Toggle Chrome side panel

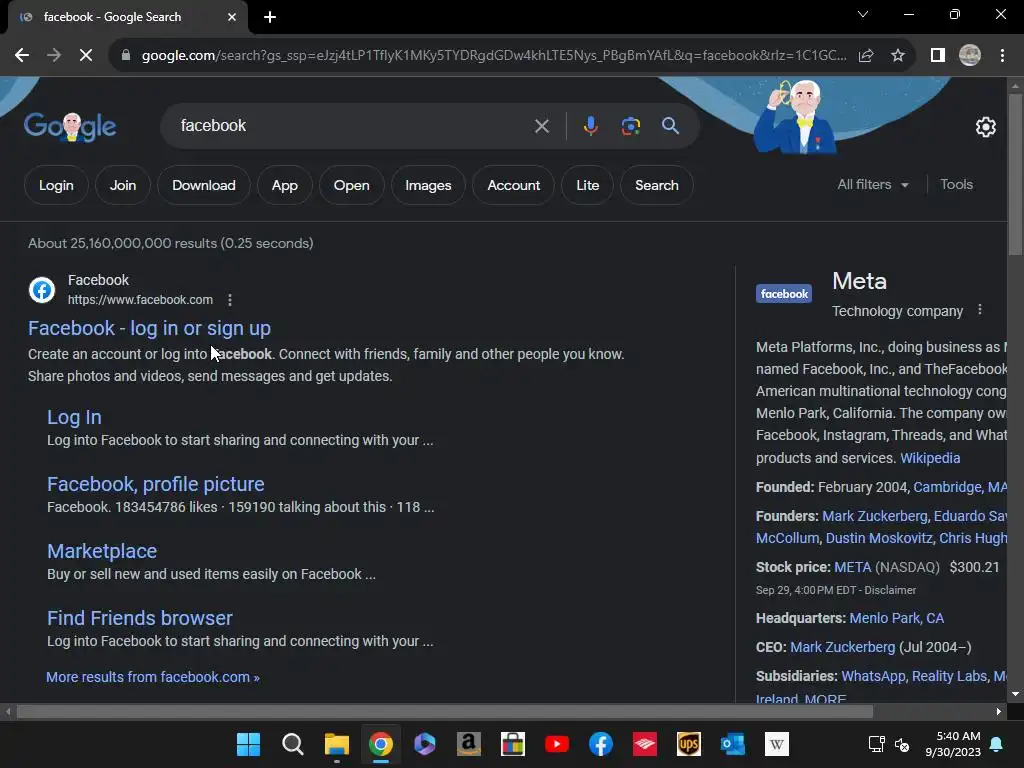938,56
